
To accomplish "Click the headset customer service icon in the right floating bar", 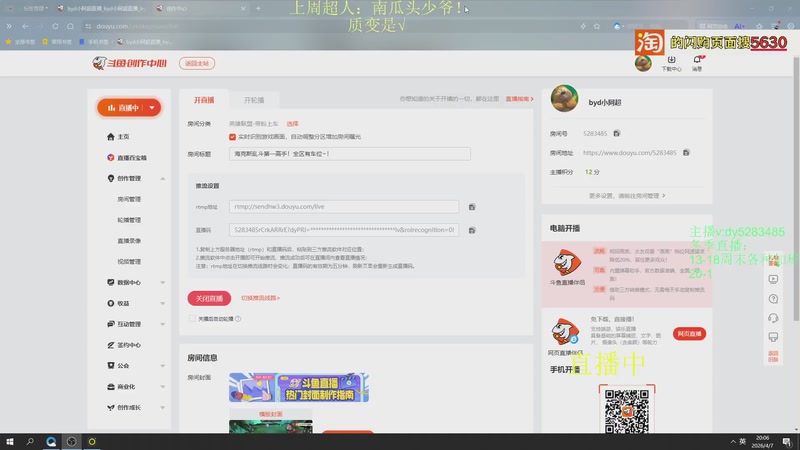I will click(x=773, y=318).
